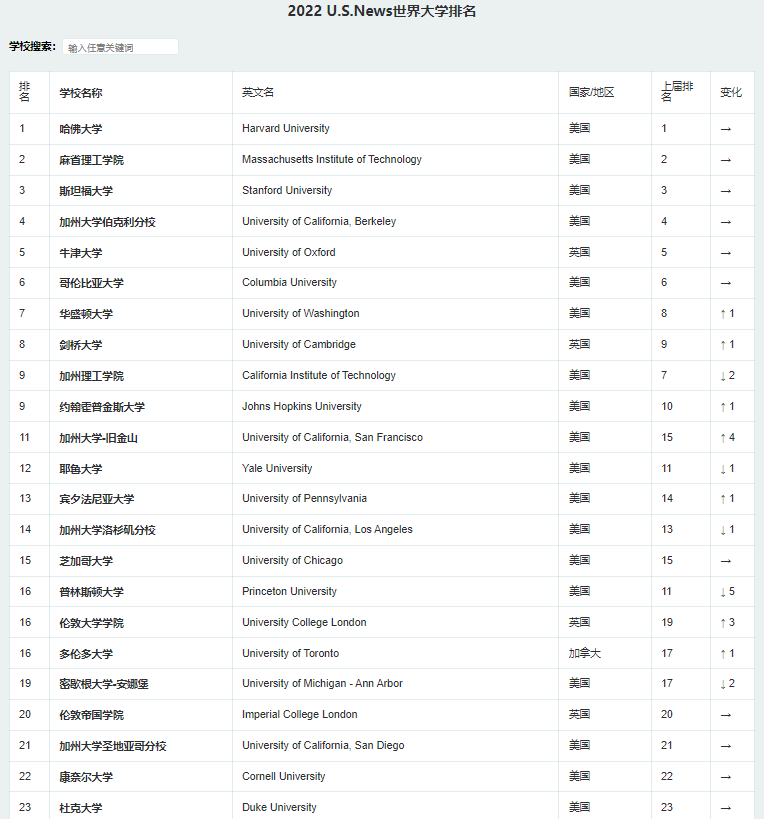Click Massachusetts Institute of Technology
Image resolution: width=764 pixels, height=819 pixels.
click(332, 159)
